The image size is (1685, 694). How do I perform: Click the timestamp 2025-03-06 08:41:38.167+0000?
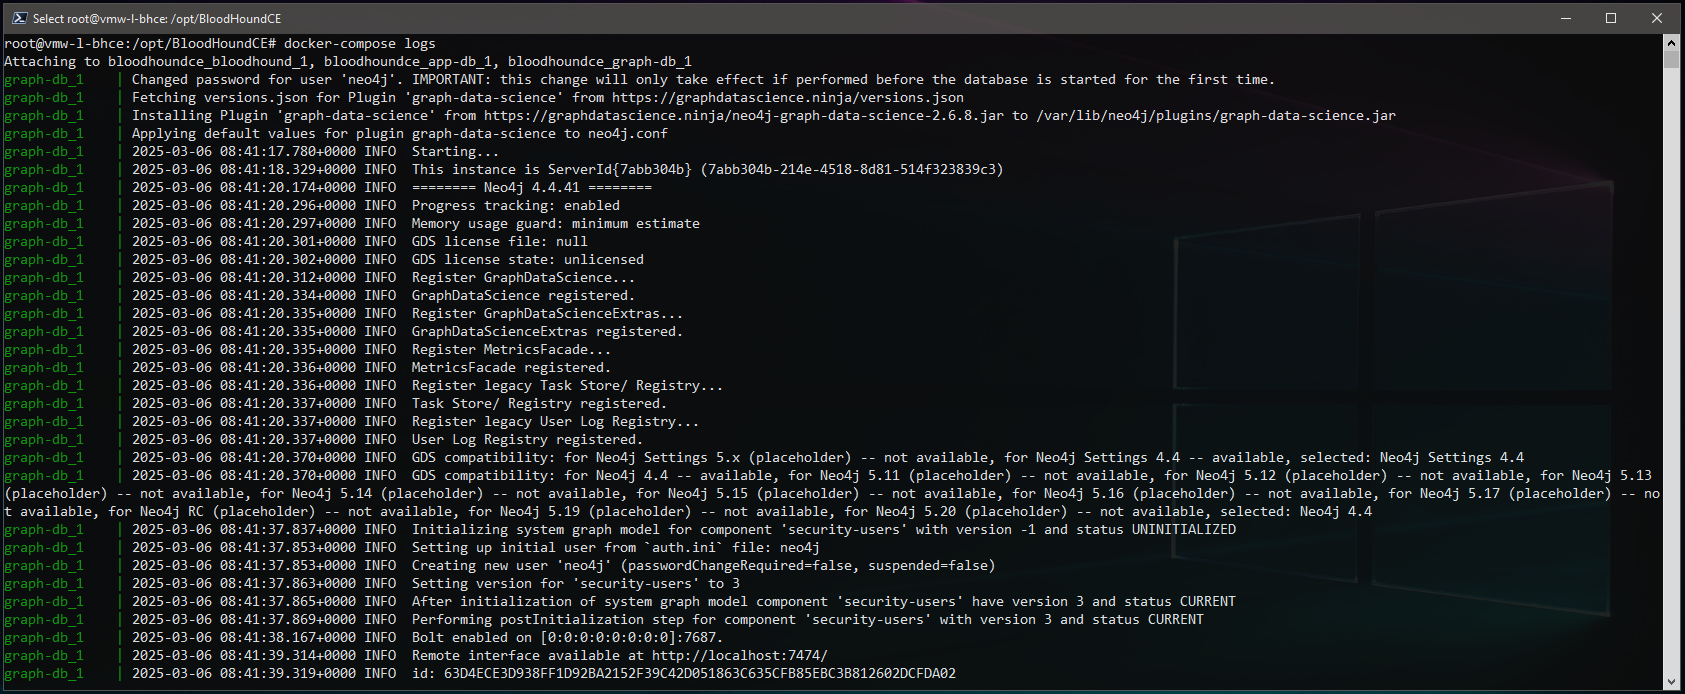[x=244, y=637]
